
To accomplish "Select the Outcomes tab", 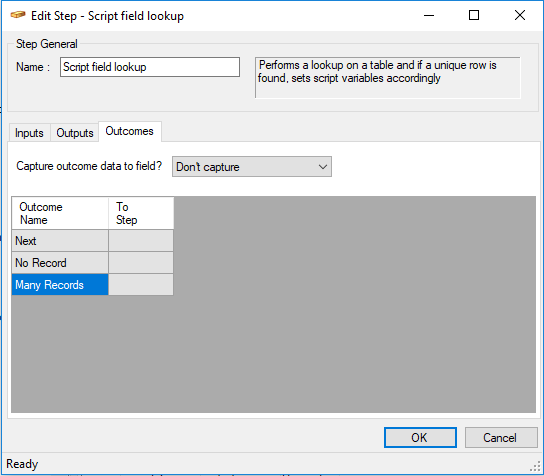I will [130, 131].
